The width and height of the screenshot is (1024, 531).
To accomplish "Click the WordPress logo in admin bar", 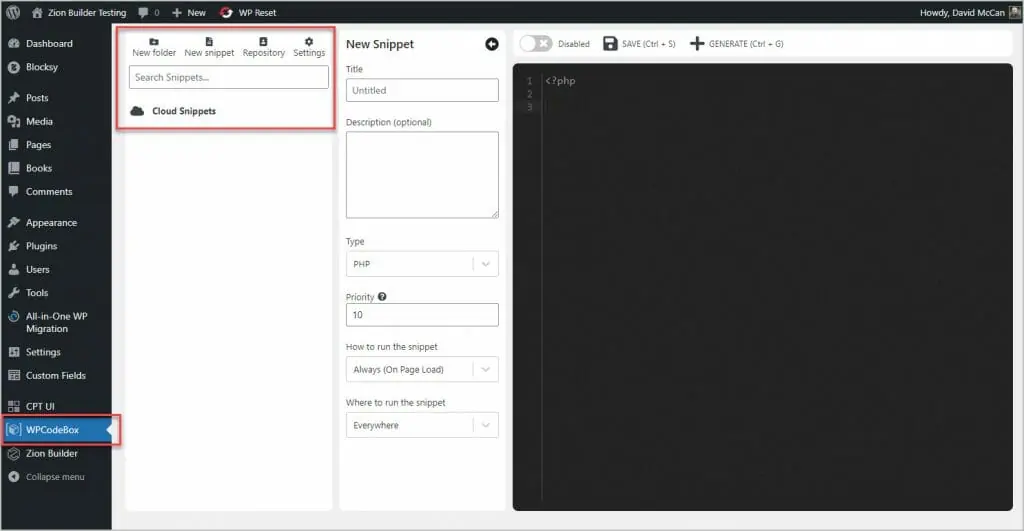I will 13,12.
